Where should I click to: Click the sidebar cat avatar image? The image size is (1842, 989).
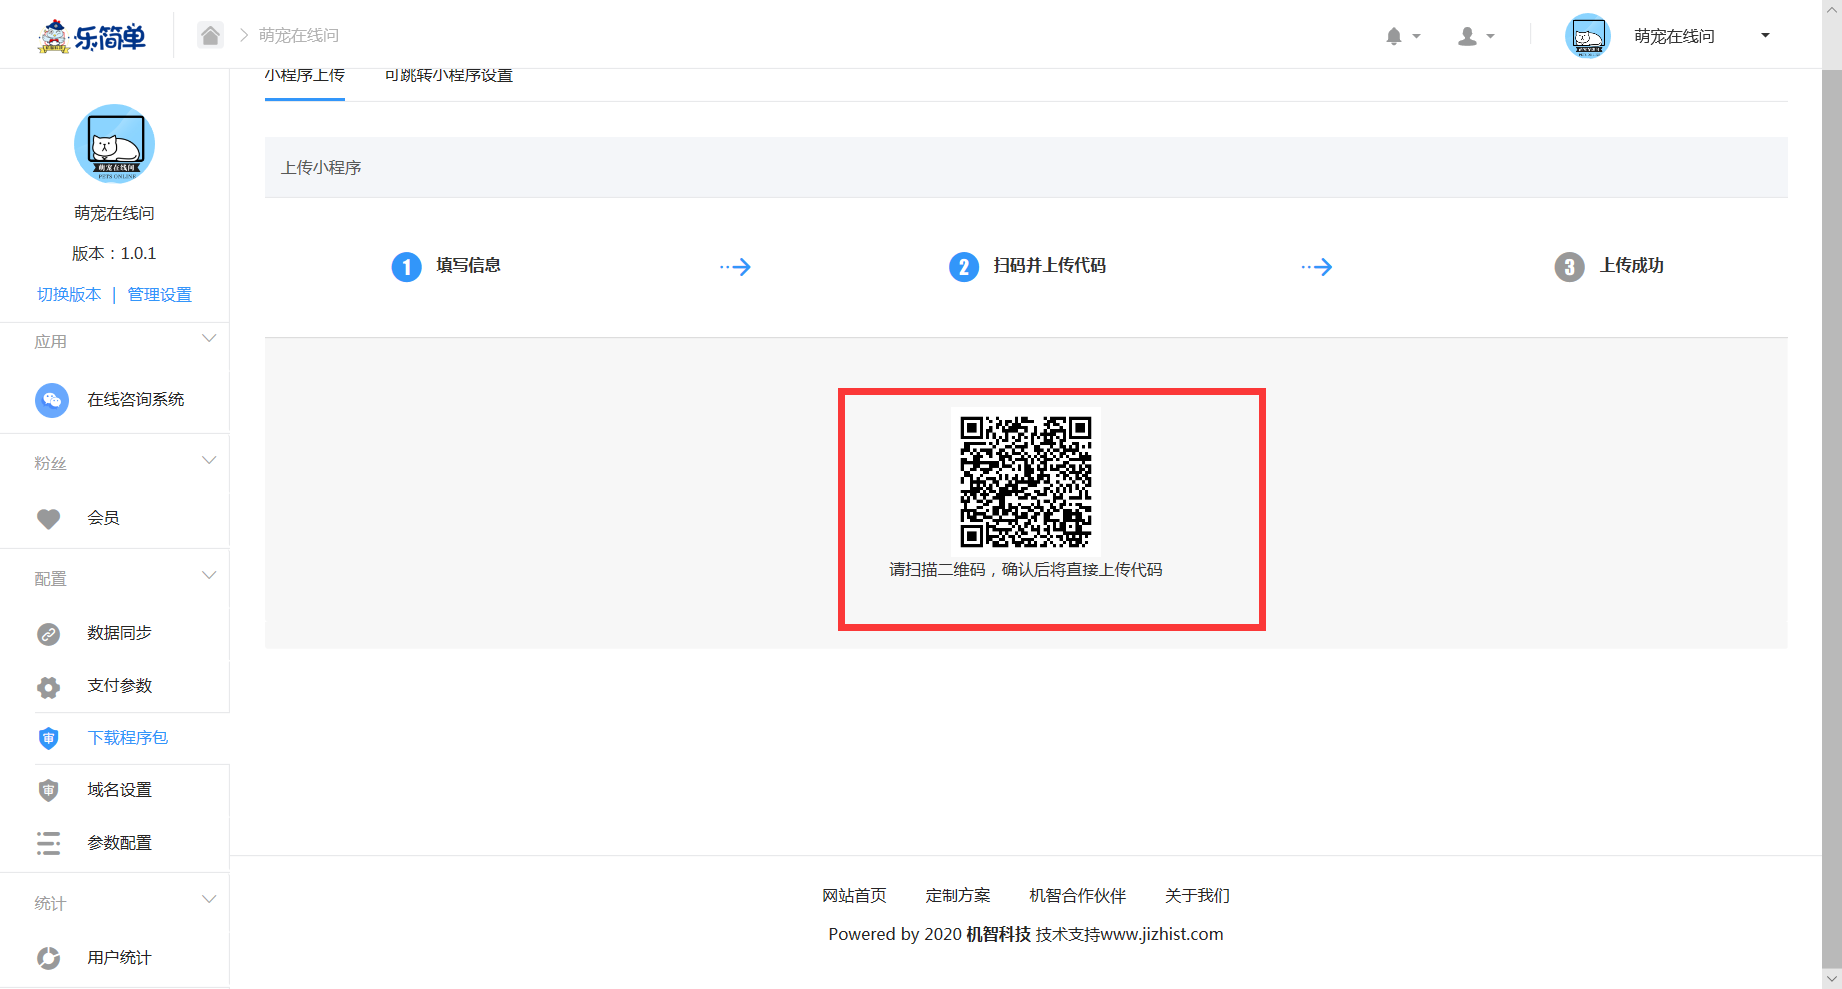click(x=114, y=143)
